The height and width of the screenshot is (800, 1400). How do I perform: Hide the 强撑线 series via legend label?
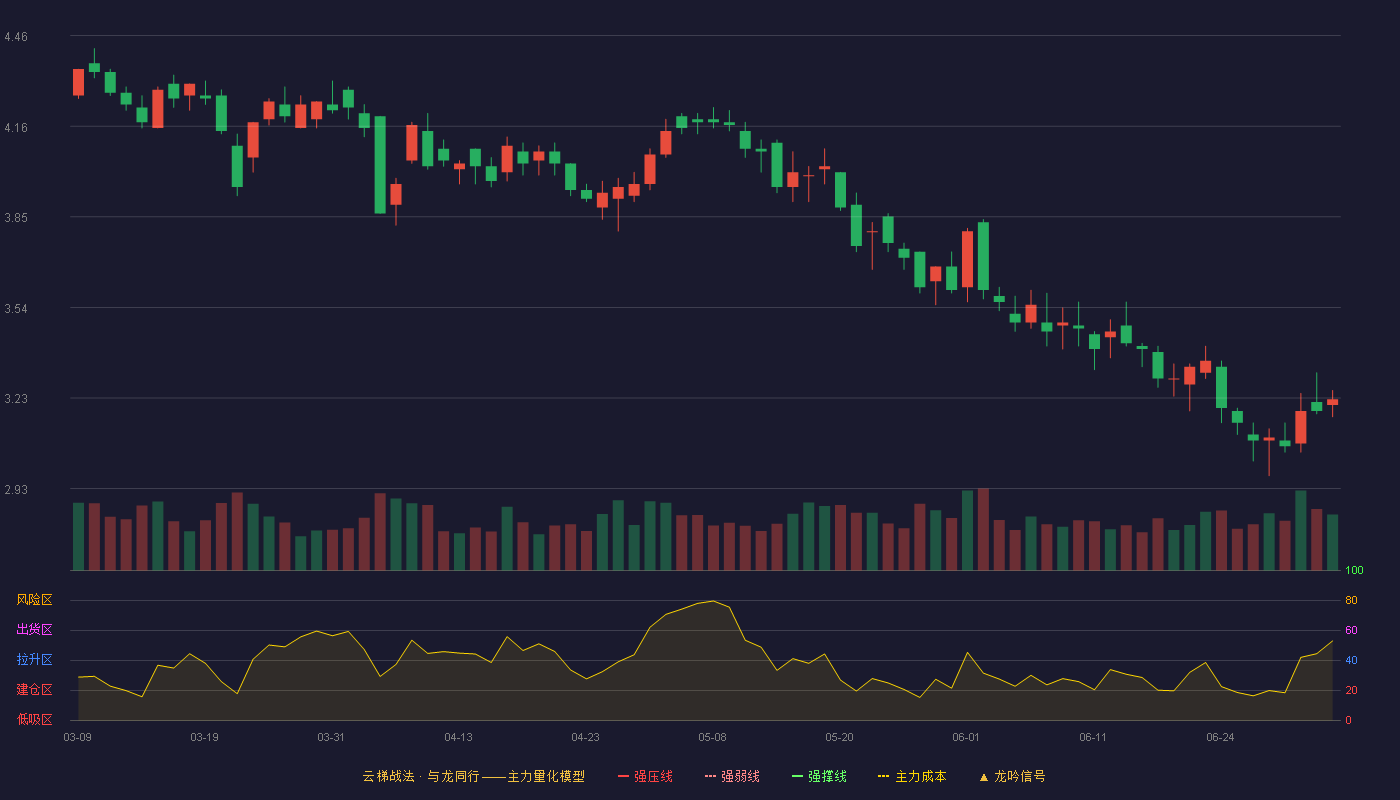point(827,776)
